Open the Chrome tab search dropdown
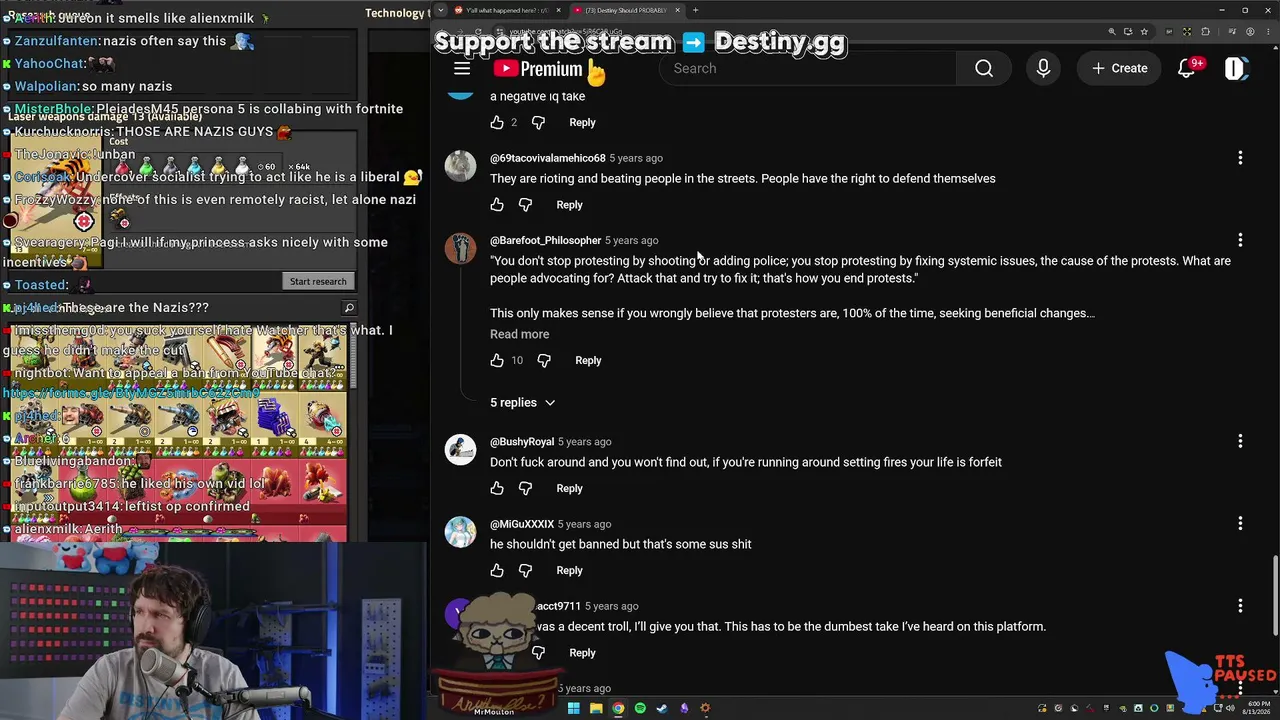 coord(441,10)
